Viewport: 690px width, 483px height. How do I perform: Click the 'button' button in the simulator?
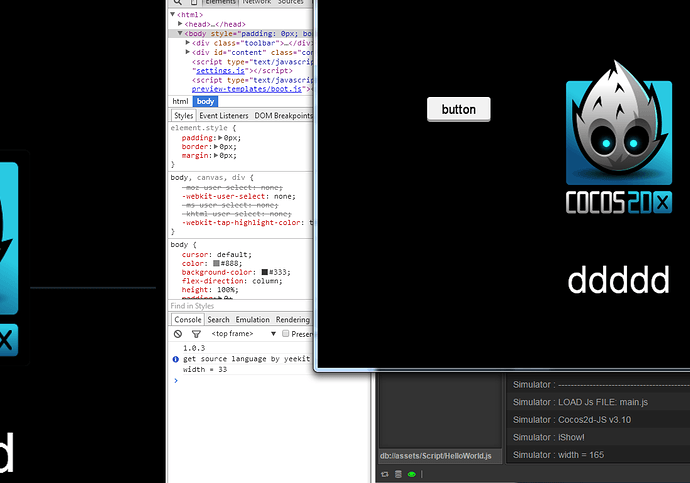pos(459,109)
